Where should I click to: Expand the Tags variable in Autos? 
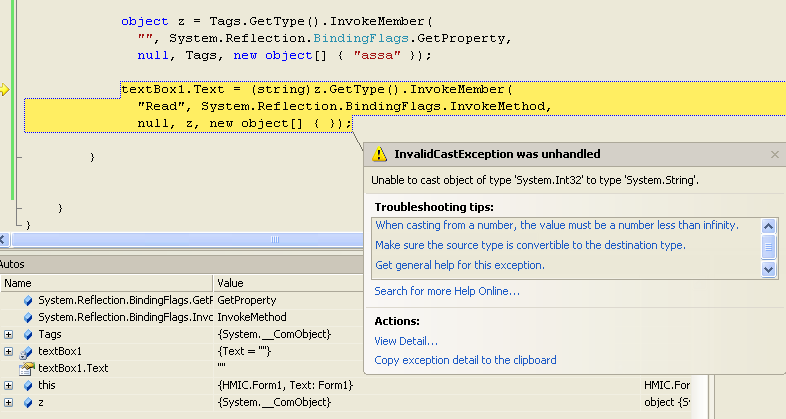coord(9,334)
